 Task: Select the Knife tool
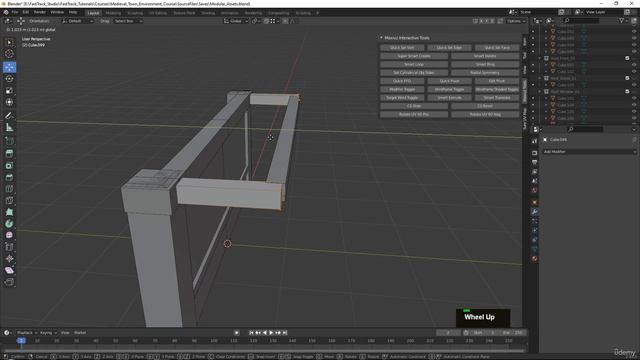pyautogui.click(x=9, y=200)
